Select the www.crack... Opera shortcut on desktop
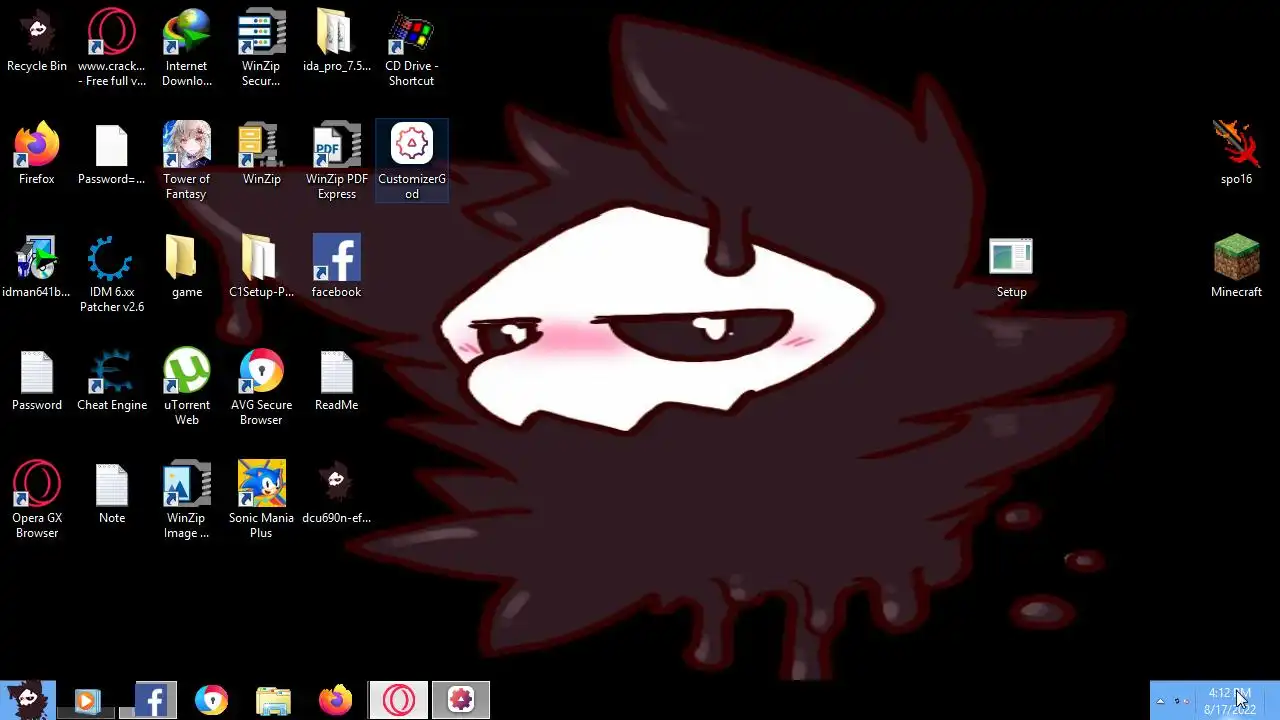 (x=112, y=47)
